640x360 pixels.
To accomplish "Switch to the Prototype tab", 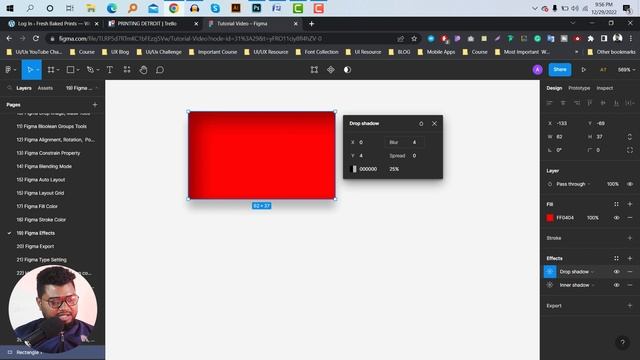I will (x=579, y=88).
